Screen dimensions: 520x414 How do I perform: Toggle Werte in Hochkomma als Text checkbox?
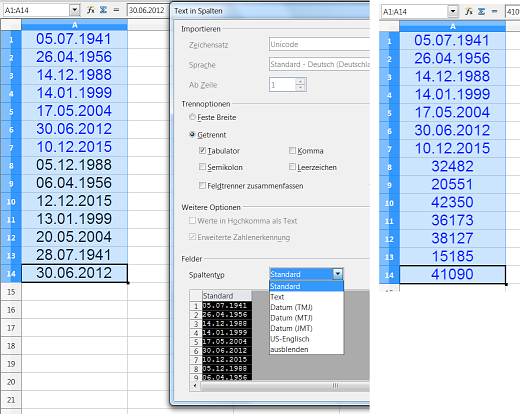tap(192, 220)
